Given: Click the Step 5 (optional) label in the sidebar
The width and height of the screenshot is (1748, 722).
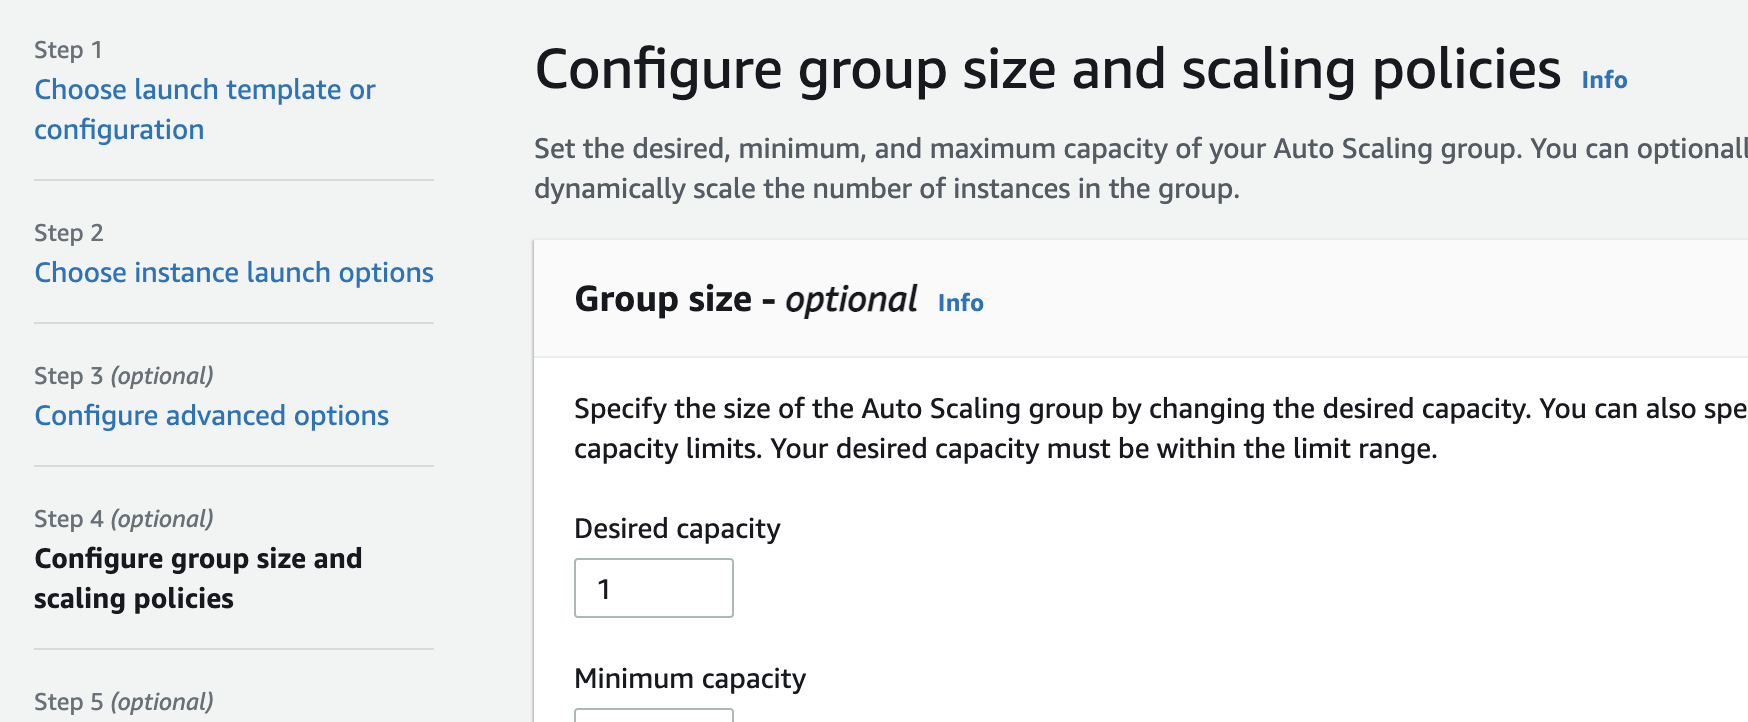Looking at the screenshot, I should (x=124, y=702).
